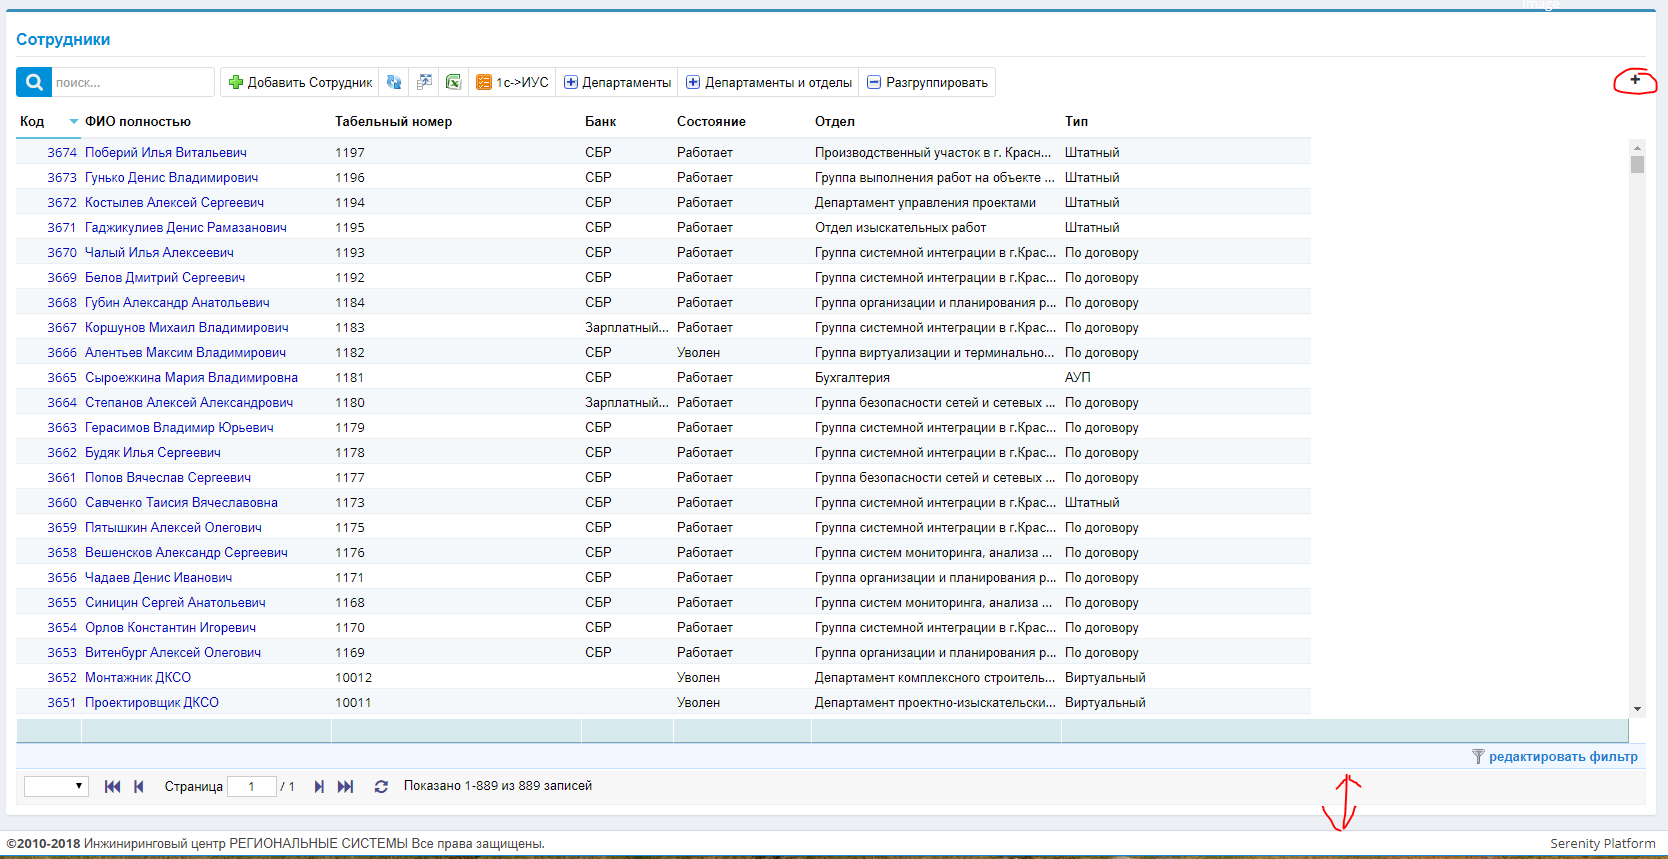Screen dimensions: 1668x859
Task: Open the Монтажник ДКСО record
Action: (138, 677)
